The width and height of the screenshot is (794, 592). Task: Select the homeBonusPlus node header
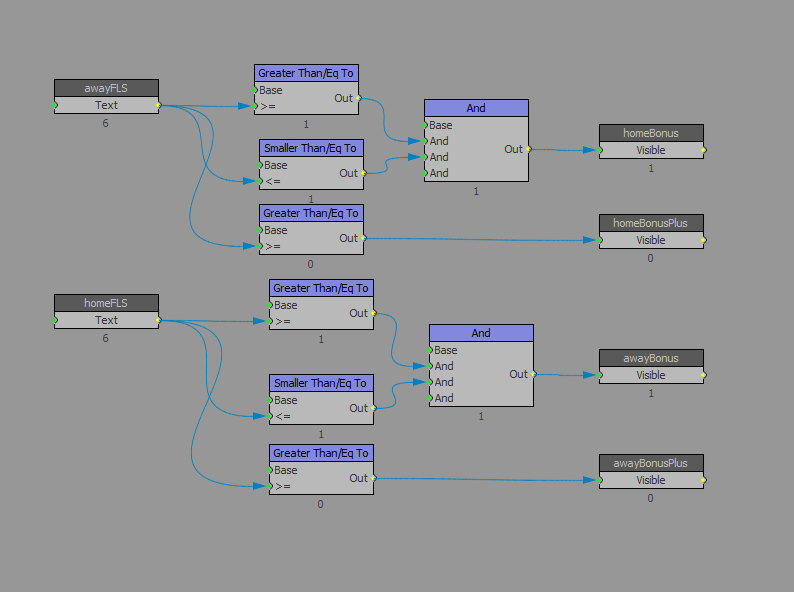tap(651, 223)
